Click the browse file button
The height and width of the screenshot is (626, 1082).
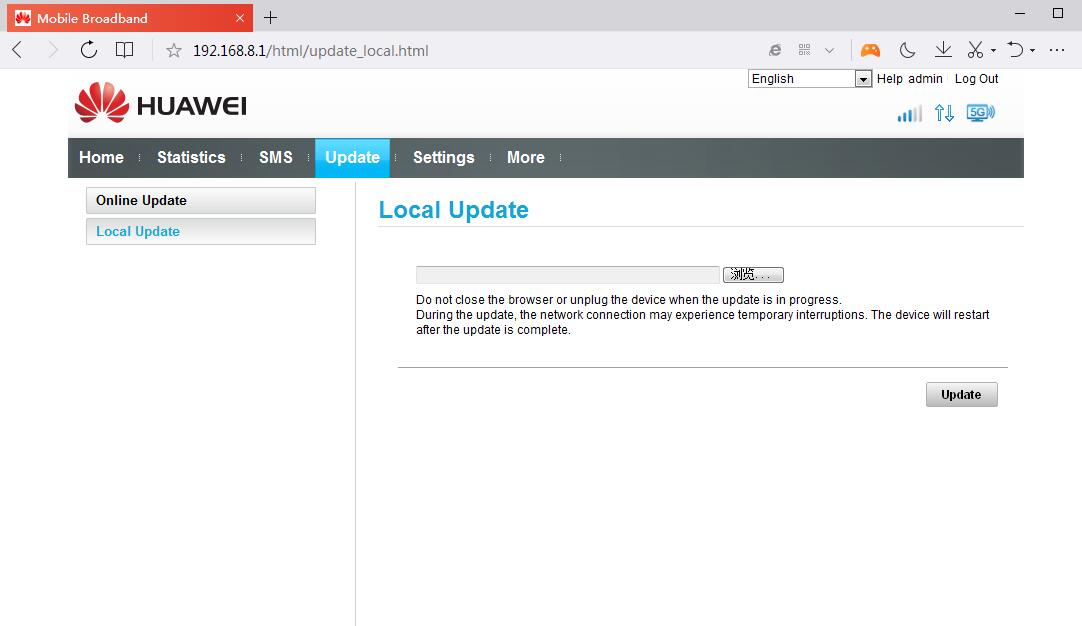[753, 275]
